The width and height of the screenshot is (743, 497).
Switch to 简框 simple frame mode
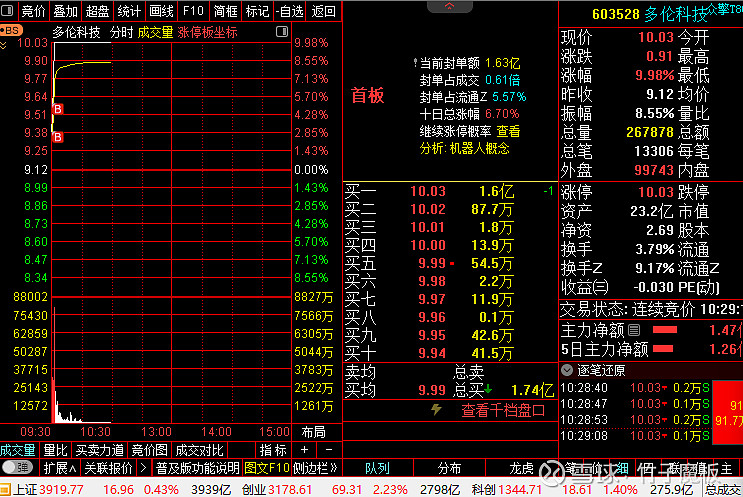226,11
